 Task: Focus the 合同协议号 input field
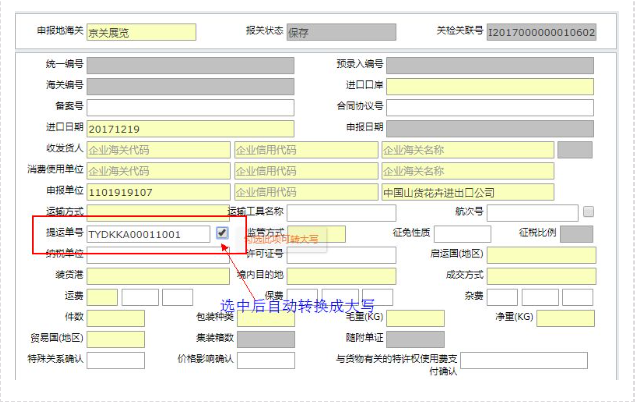point(490,108)
